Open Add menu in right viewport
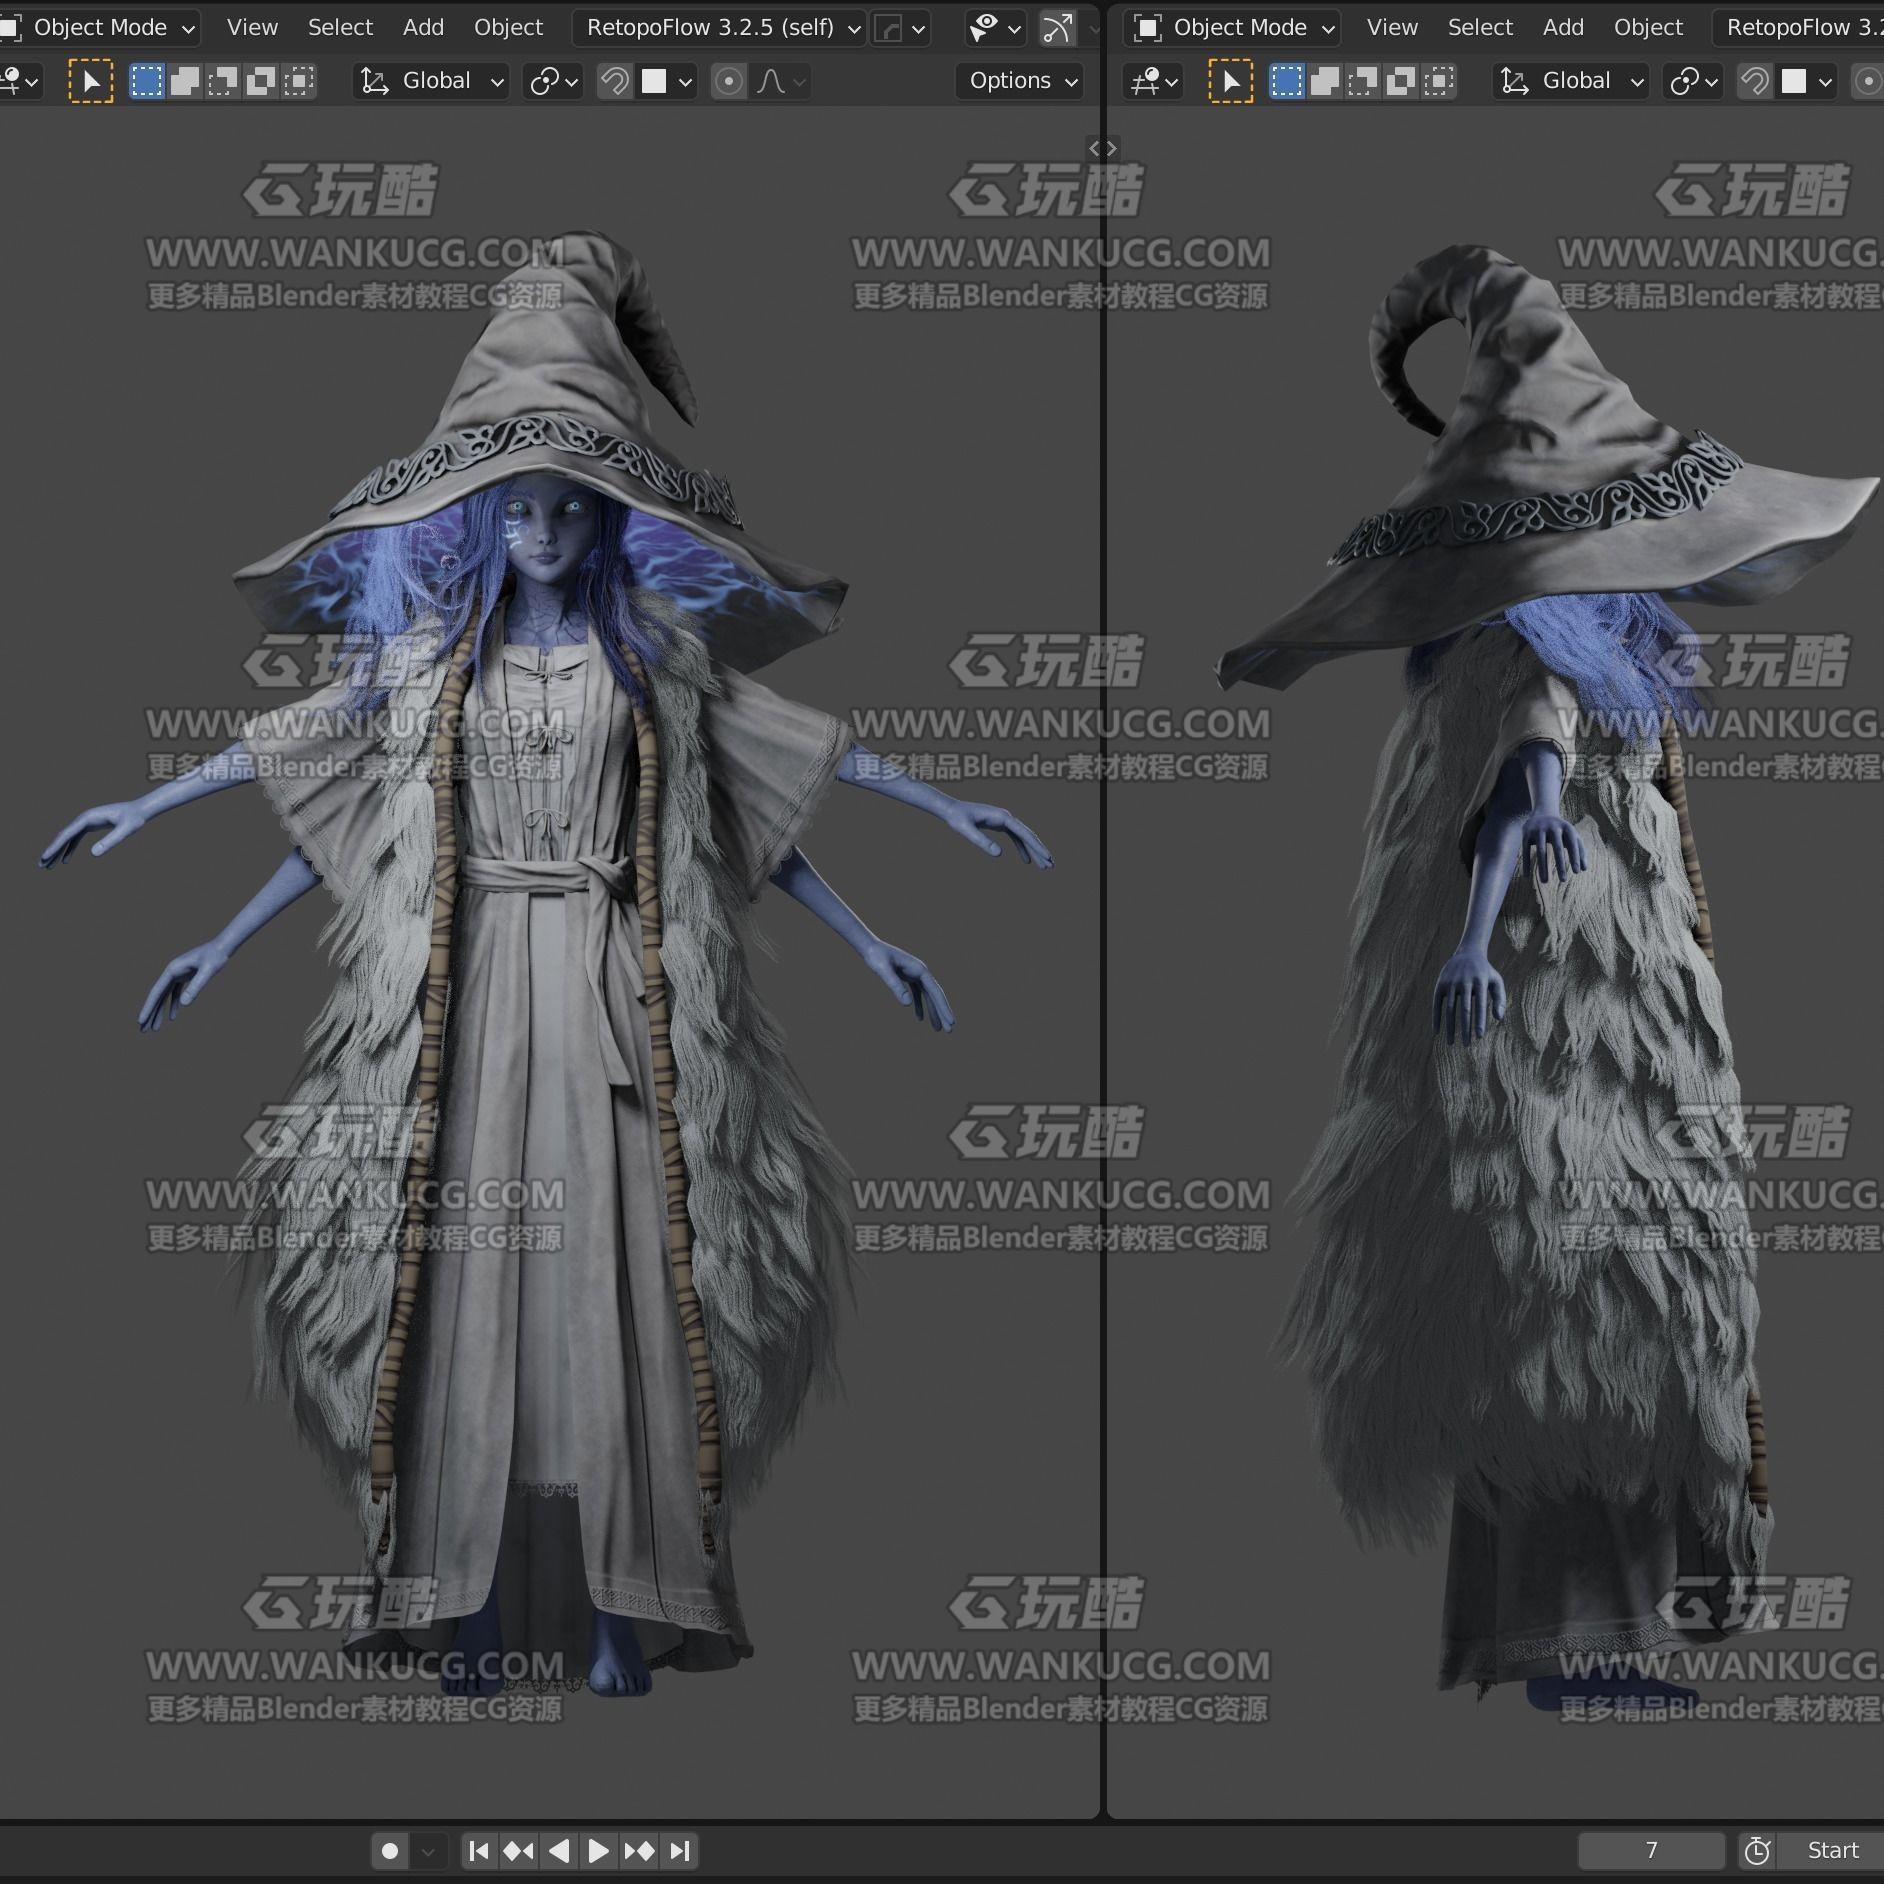 pyautogui.click(x=1563, y=28)
